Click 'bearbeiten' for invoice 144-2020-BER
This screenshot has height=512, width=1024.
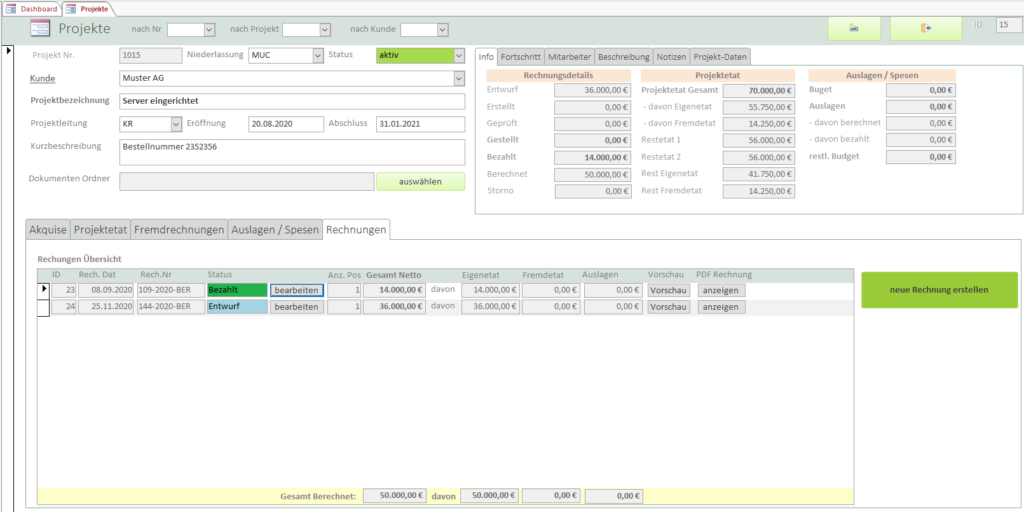pos(297,307)
